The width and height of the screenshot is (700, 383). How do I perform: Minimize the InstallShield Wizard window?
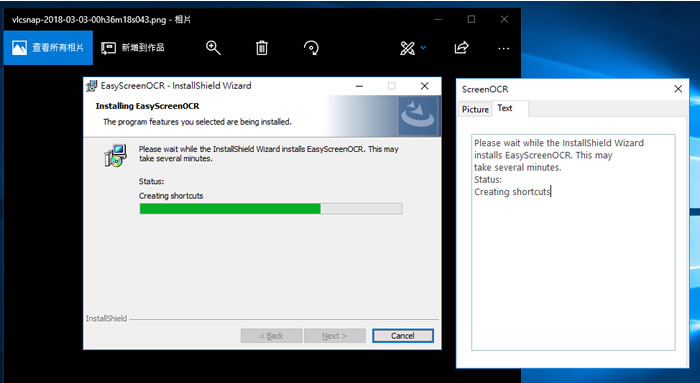(x=359, y=86)
